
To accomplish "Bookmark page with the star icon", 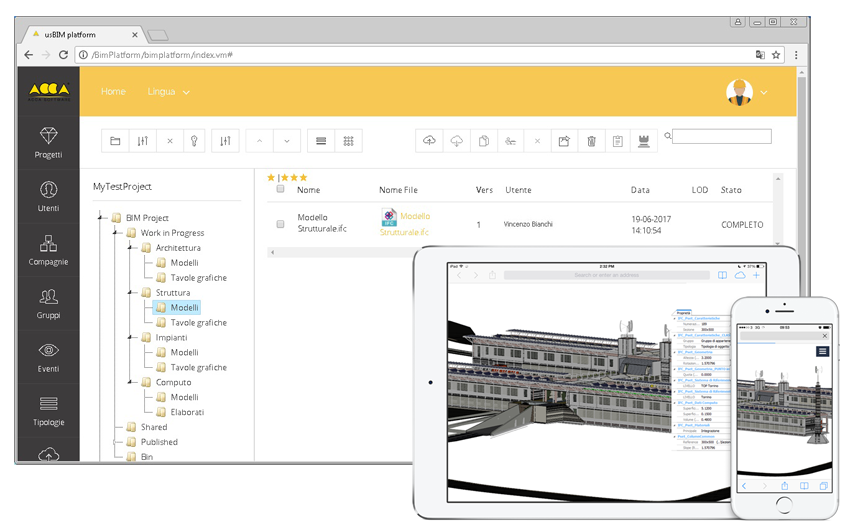I will pyautogui.click(x=776, y=55).
